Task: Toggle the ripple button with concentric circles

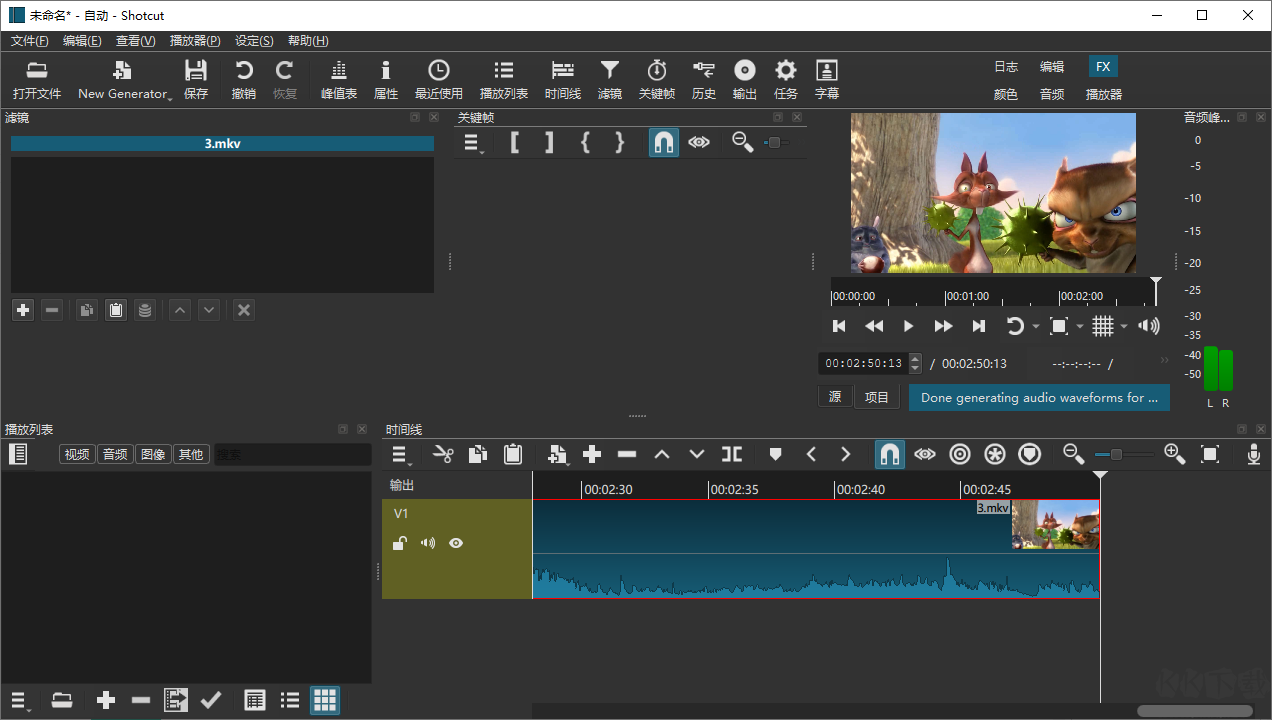Action: (x=960, y=454)
